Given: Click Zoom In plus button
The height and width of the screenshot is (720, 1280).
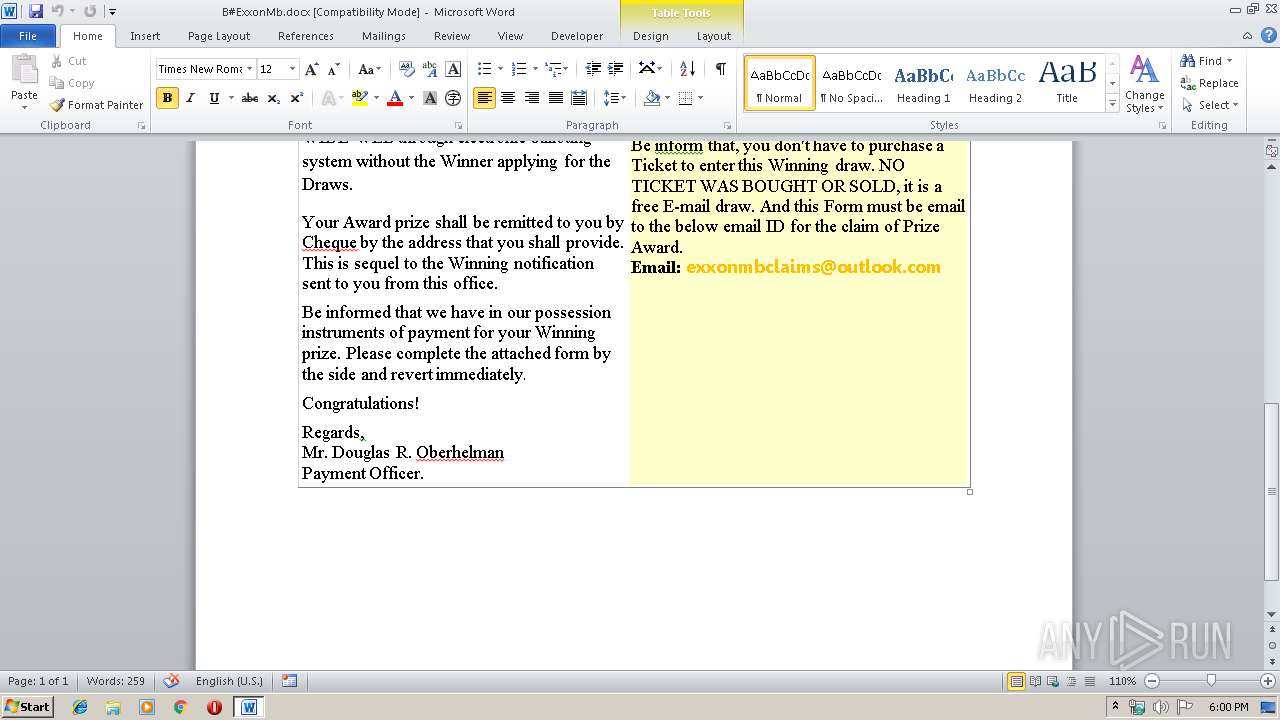Looking at the screenshot, I should (1268, 681).
